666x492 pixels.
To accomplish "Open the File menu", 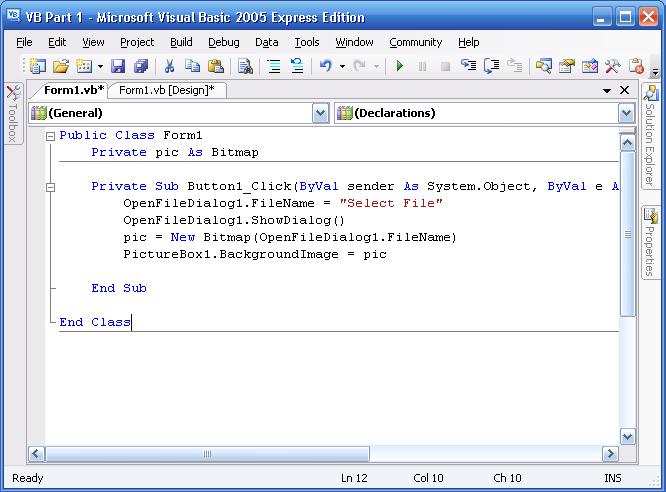I will click(24, 42).
